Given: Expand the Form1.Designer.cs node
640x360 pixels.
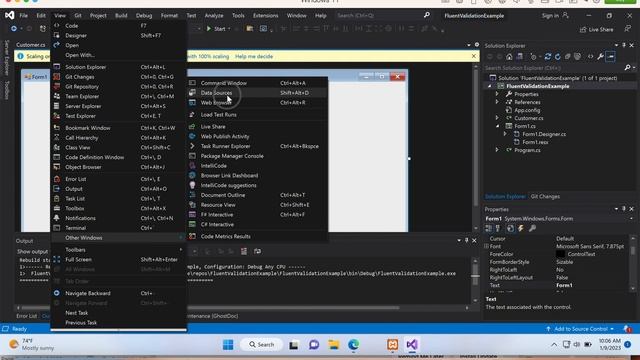Looking at the screenshot, I should 505,134.
